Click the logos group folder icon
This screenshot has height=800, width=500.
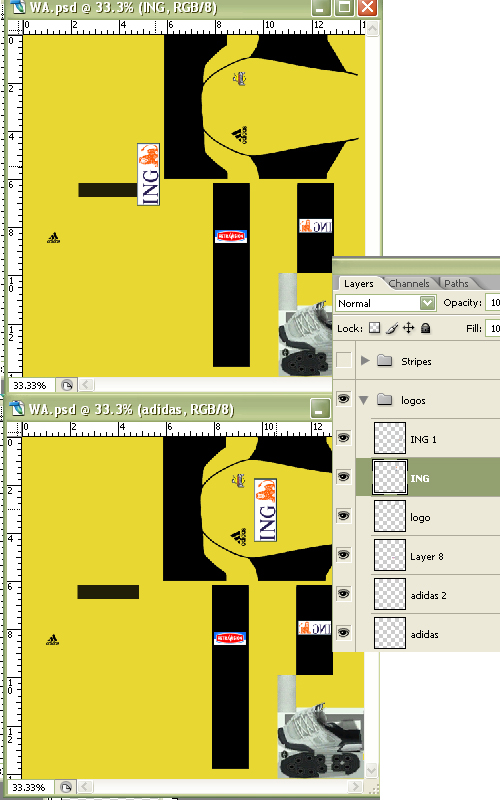click(x=385, y=399)
